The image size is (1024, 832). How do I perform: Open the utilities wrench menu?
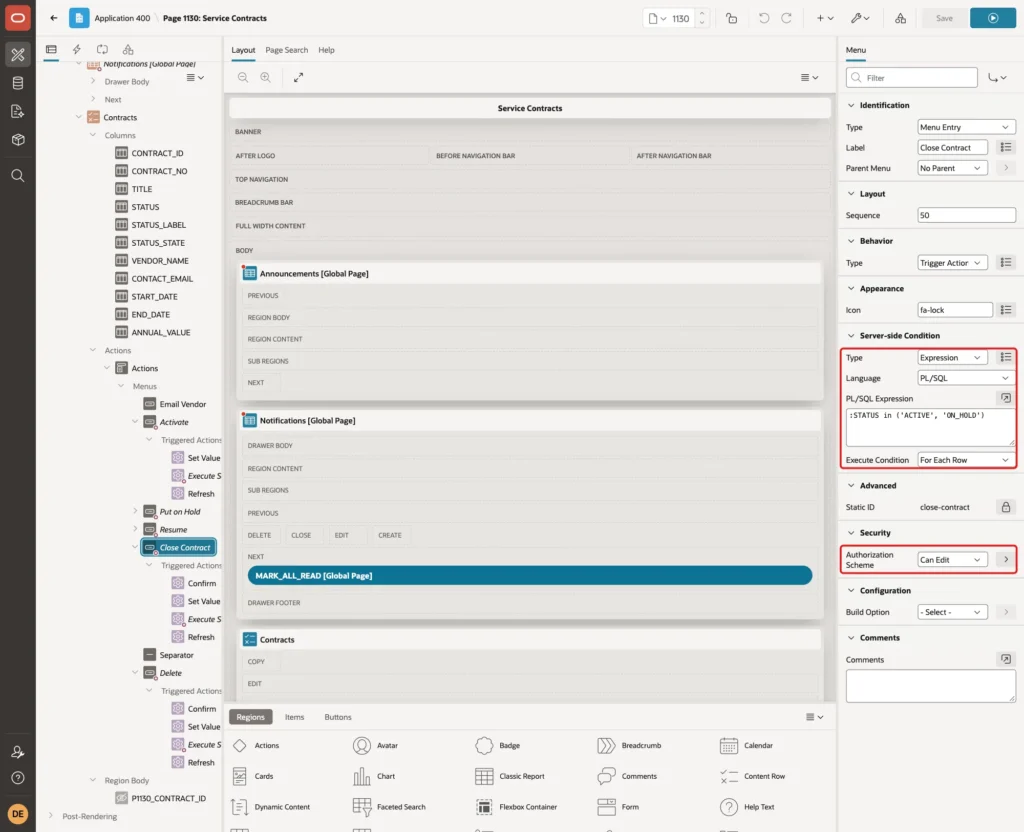point(859,18)
